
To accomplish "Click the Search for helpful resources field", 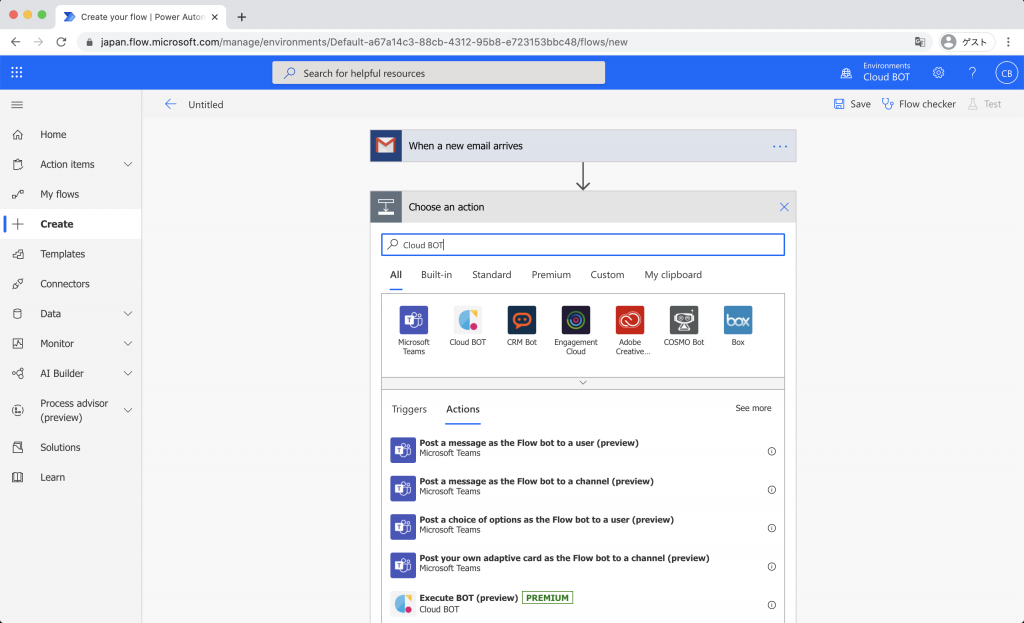I will [438, 72].
